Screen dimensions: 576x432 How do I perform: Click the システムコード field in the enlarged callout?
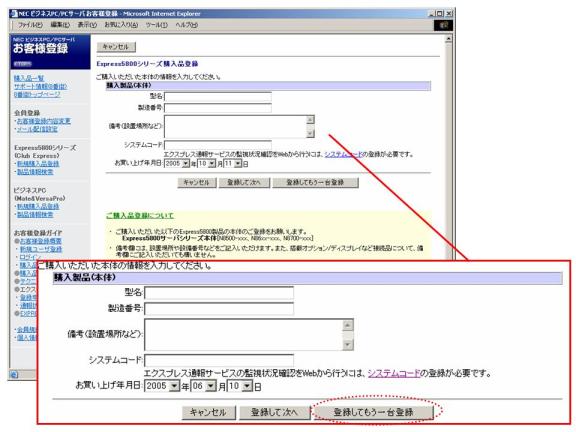coord(219,360)
